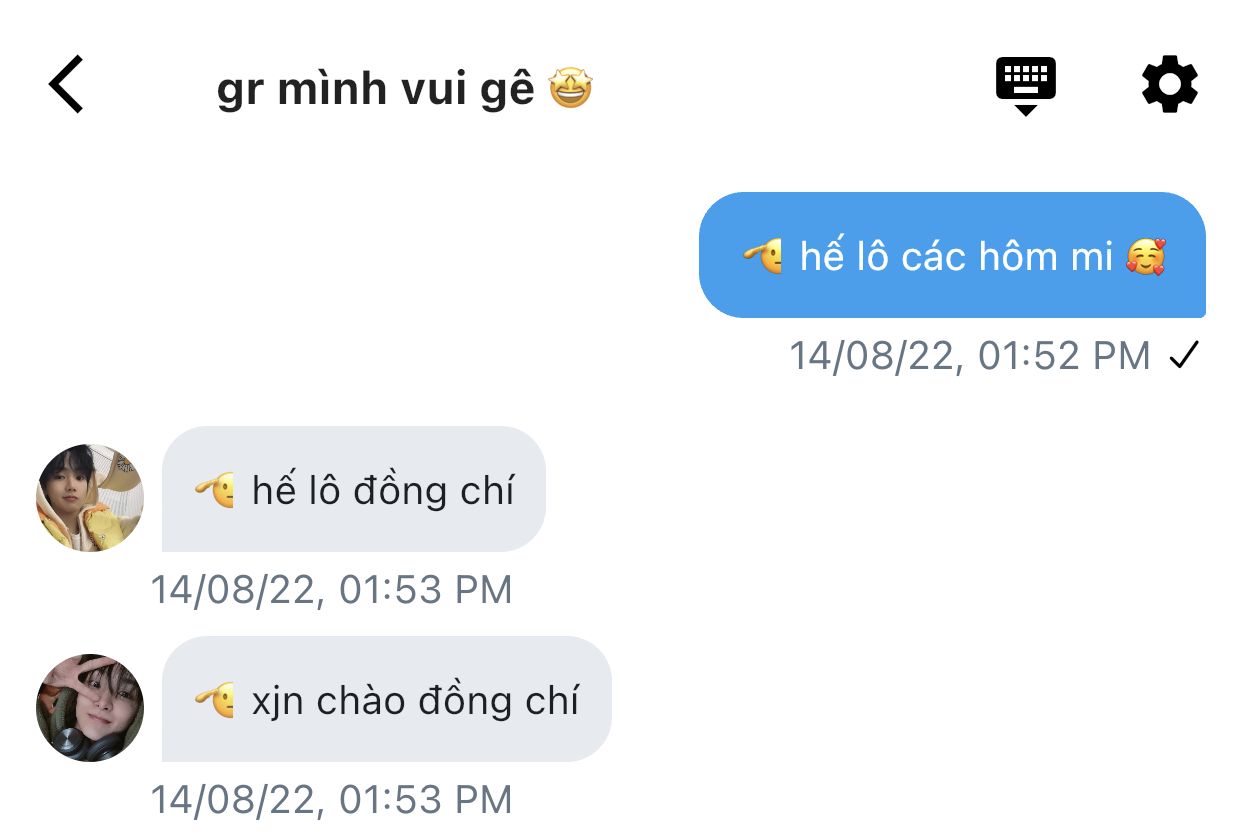
Task: Select the "hế lô đồng chí" message bubble
Action: point(354,489)
